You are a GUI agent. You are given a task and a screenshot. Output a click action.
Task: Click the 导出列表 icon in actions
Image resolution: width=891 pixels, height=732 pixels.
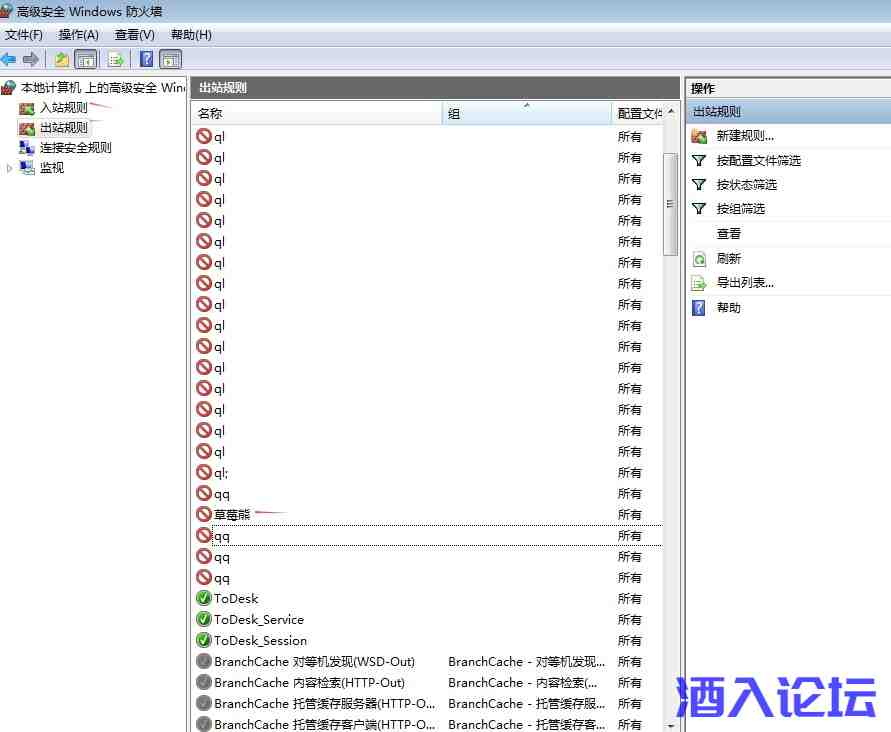(699, 283)
